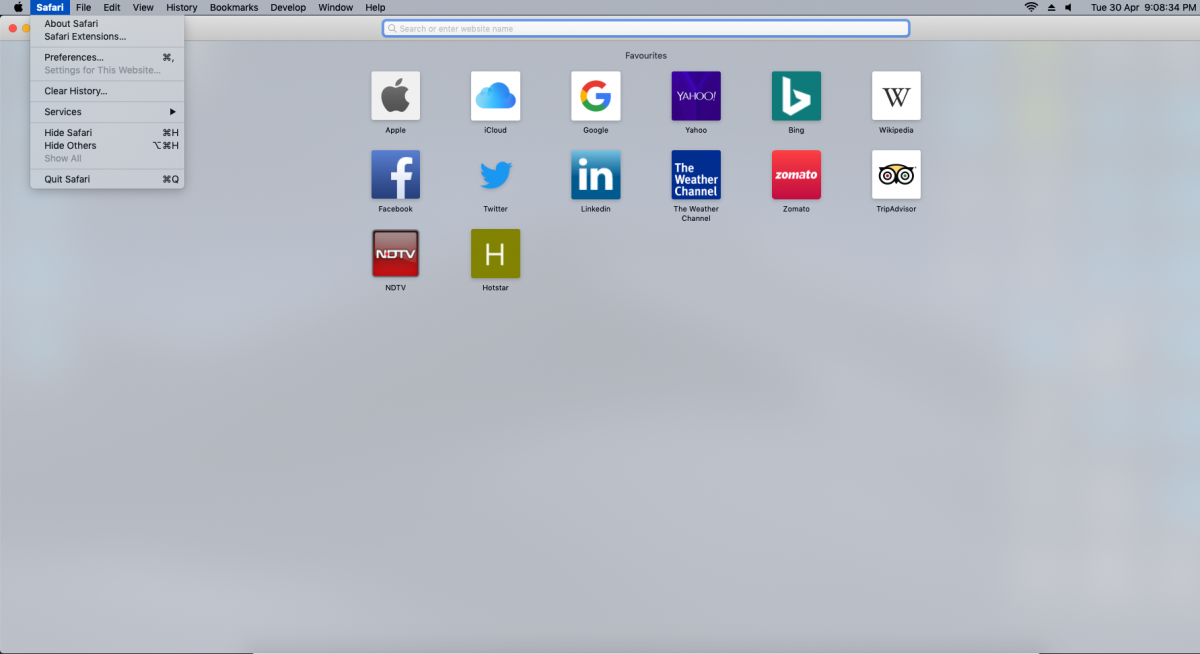
Task: Open the Bing favourite icon
Action: point(796,96)
